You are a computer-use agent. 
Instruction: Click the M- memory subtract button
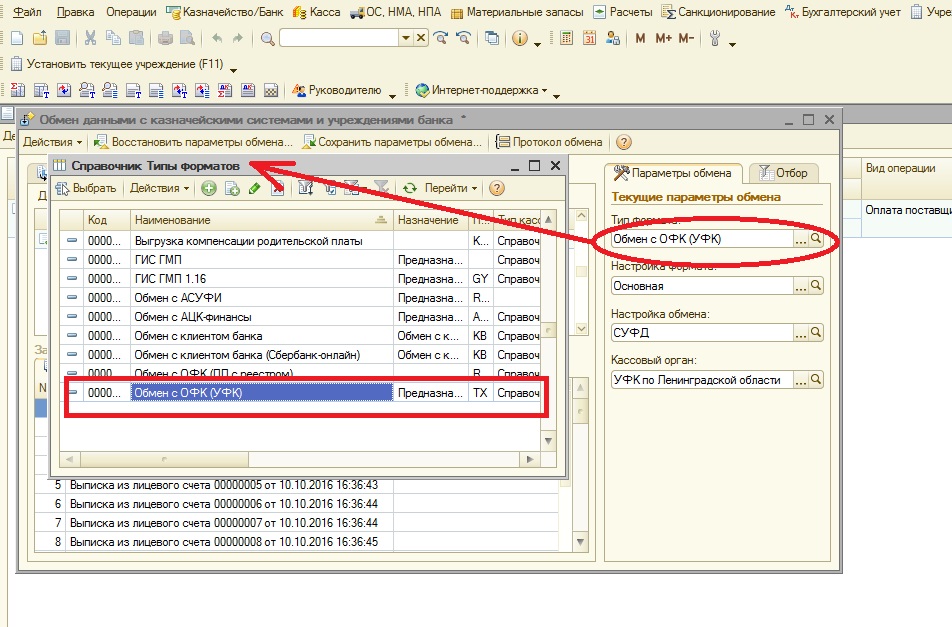686,38
